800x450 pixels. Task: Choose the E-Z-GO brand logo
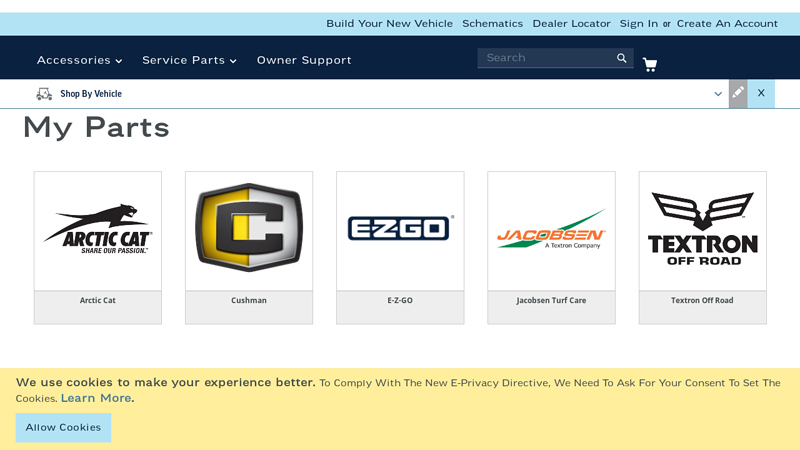click(x=400, y=229)
